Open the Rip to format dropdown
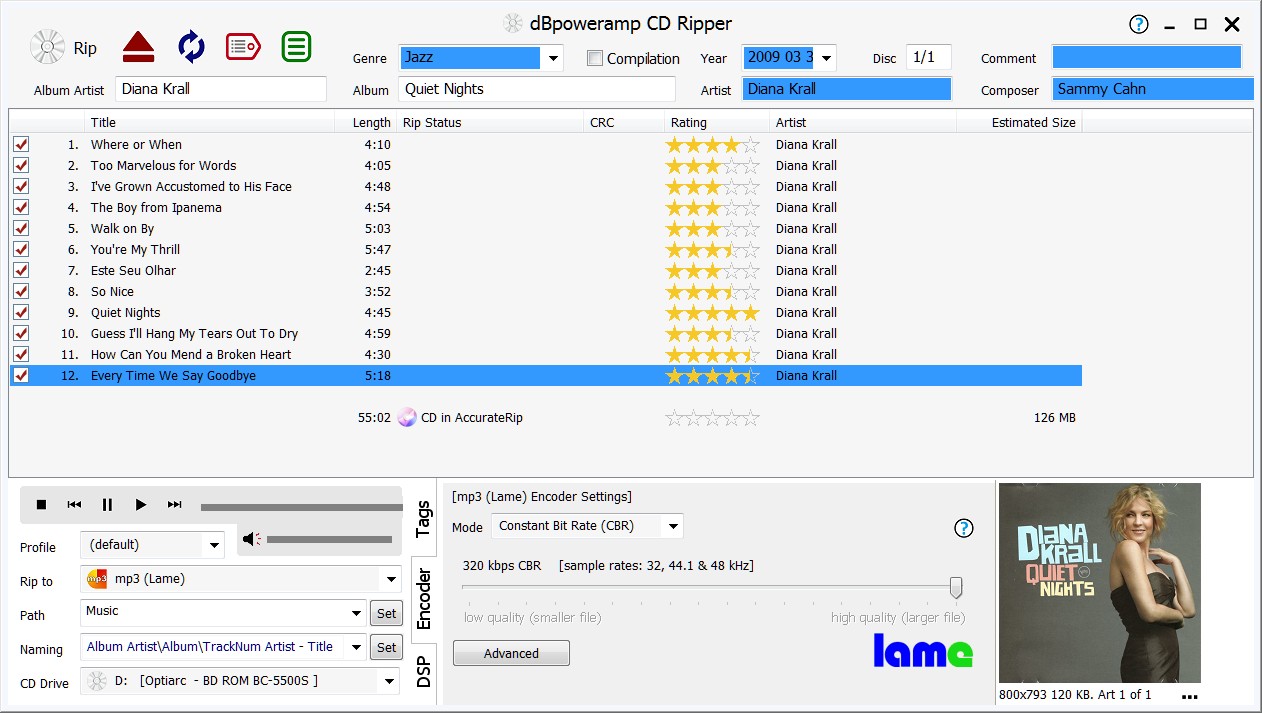The image size is (1262, 713). [x=390, y=578]
